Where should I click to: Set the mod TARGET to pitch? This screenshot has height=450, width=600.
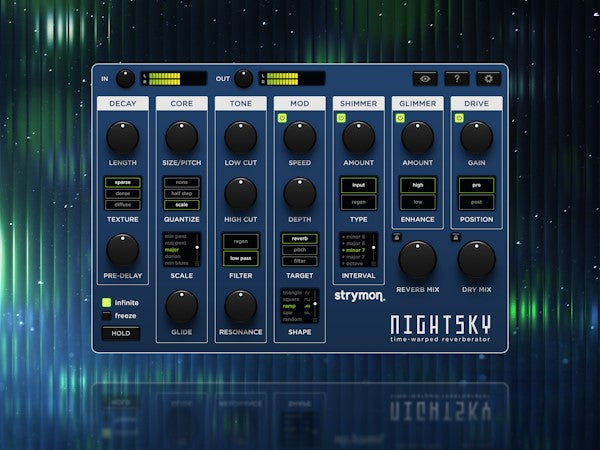tap(300, 250)
